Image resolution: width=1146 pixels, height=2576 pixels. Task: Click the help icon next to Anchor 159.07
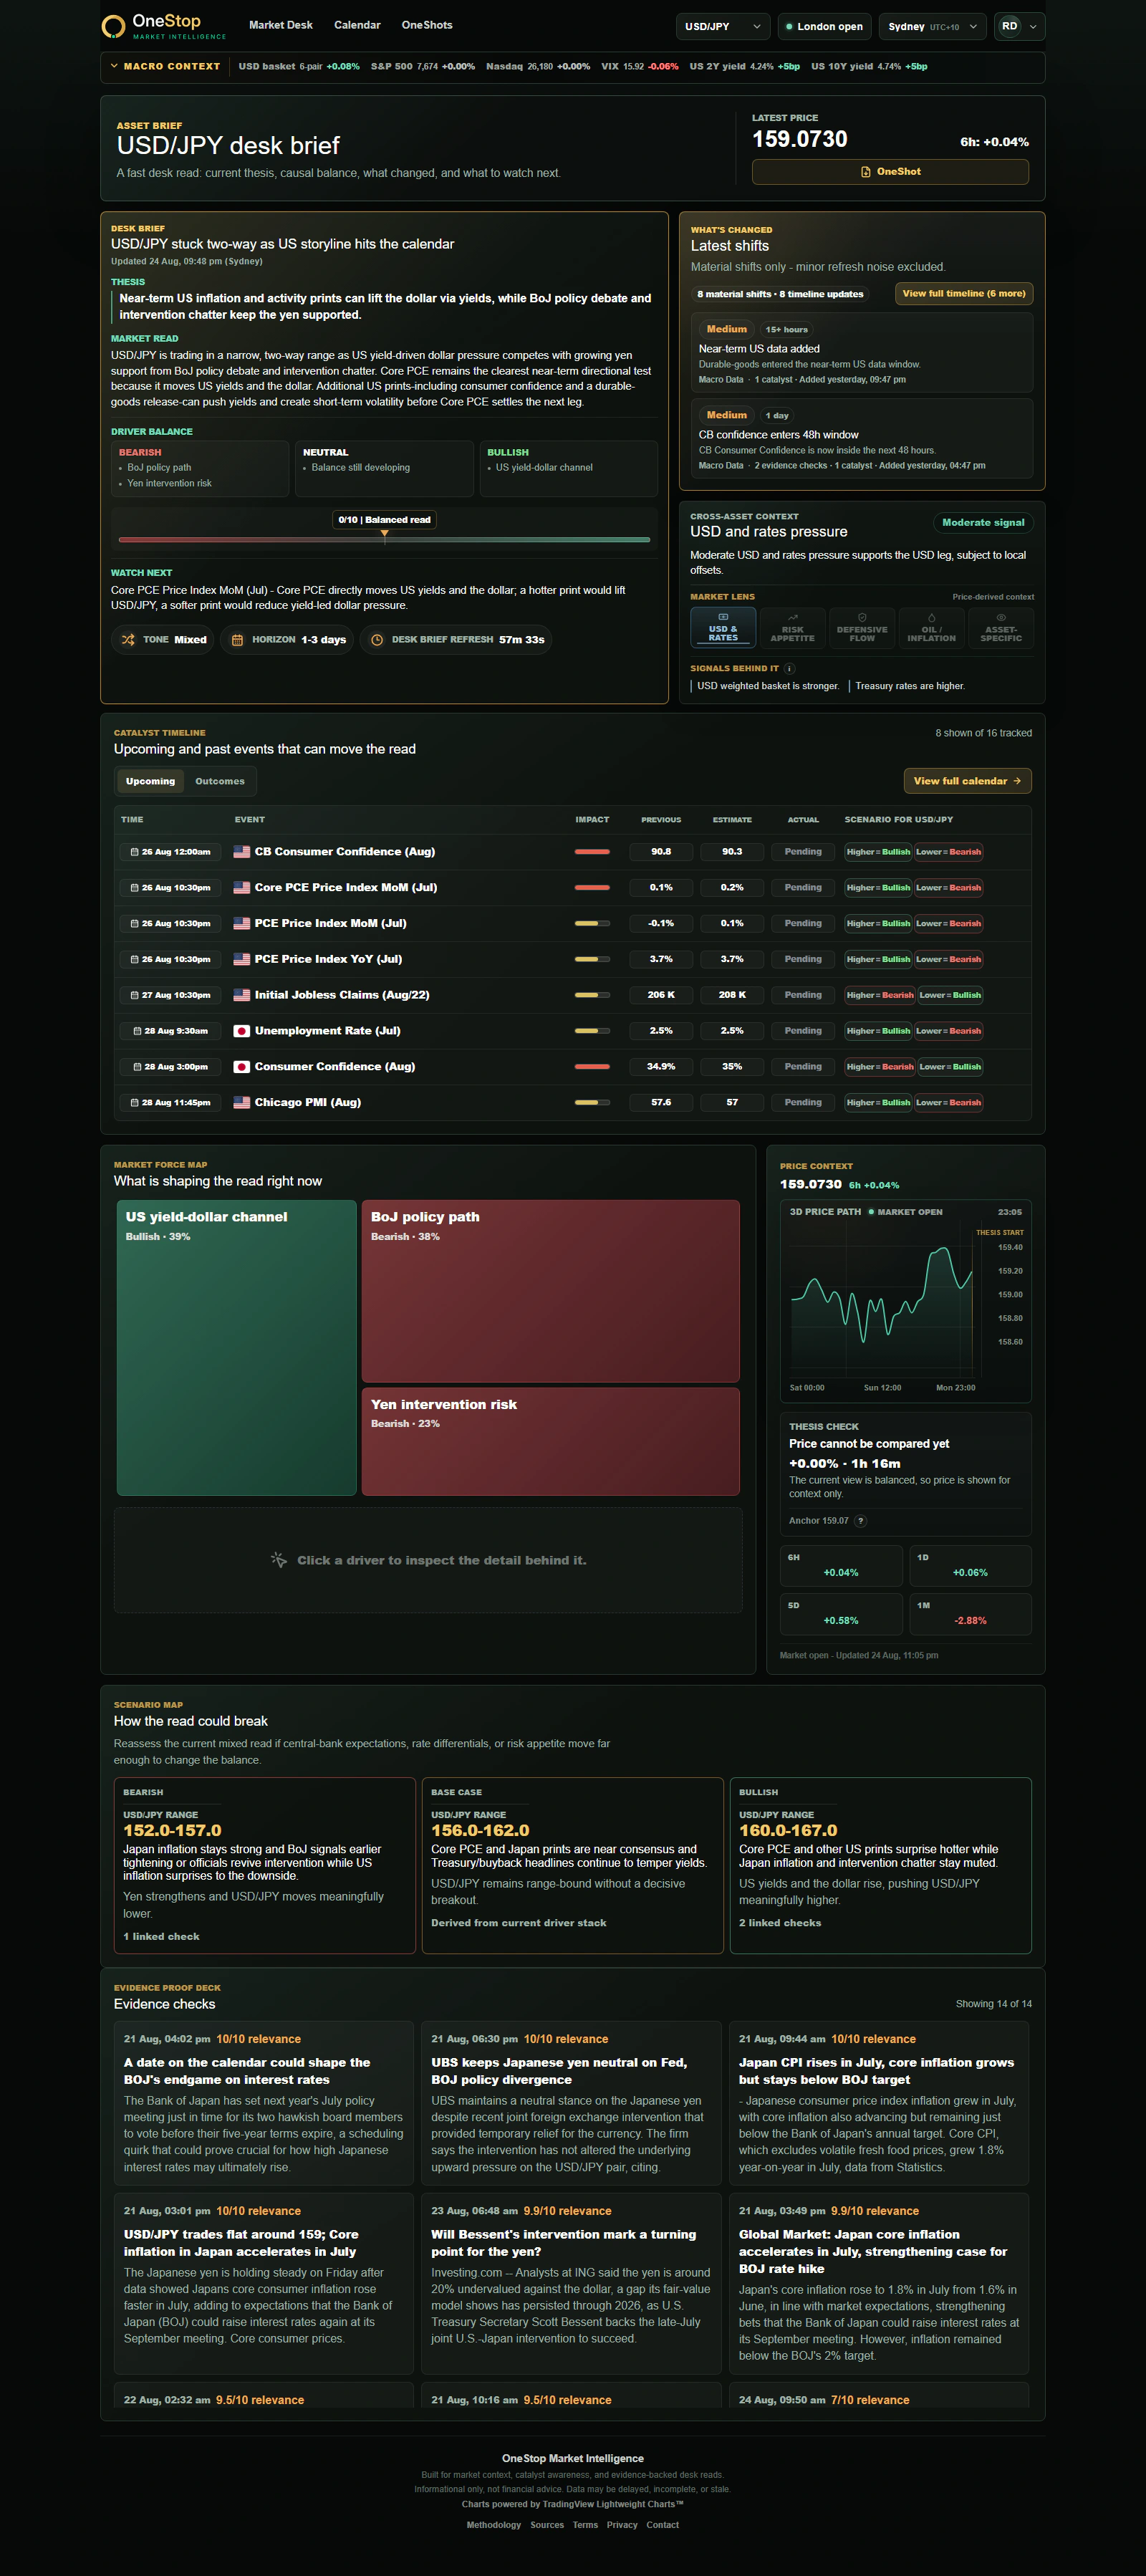pos(861,1521)
